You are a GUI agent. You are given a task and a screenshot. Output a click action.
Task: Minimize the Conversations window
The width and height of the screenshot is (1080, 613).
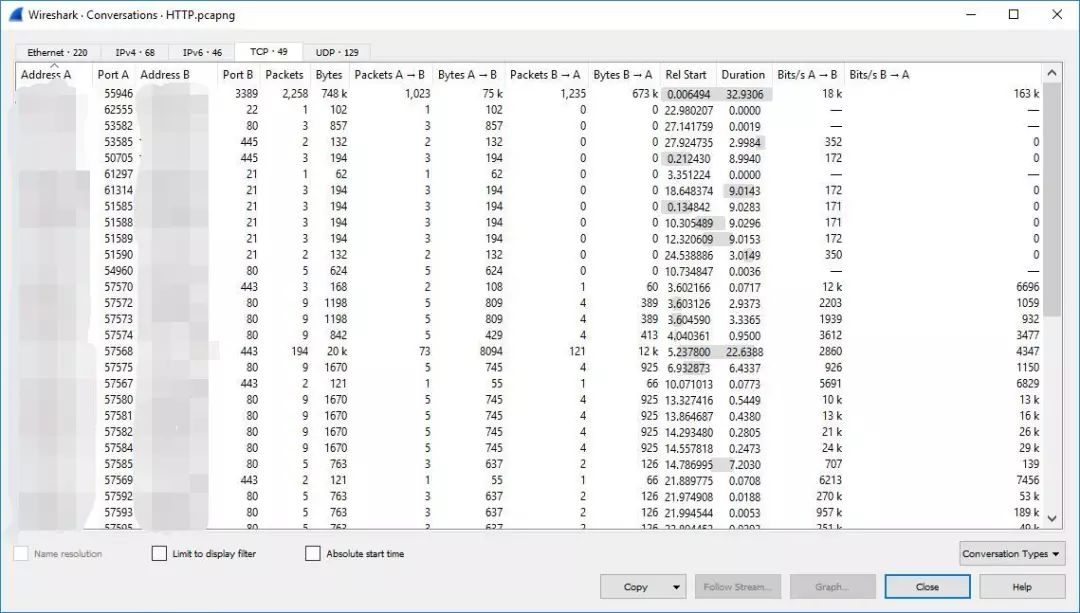pos(971,14)
